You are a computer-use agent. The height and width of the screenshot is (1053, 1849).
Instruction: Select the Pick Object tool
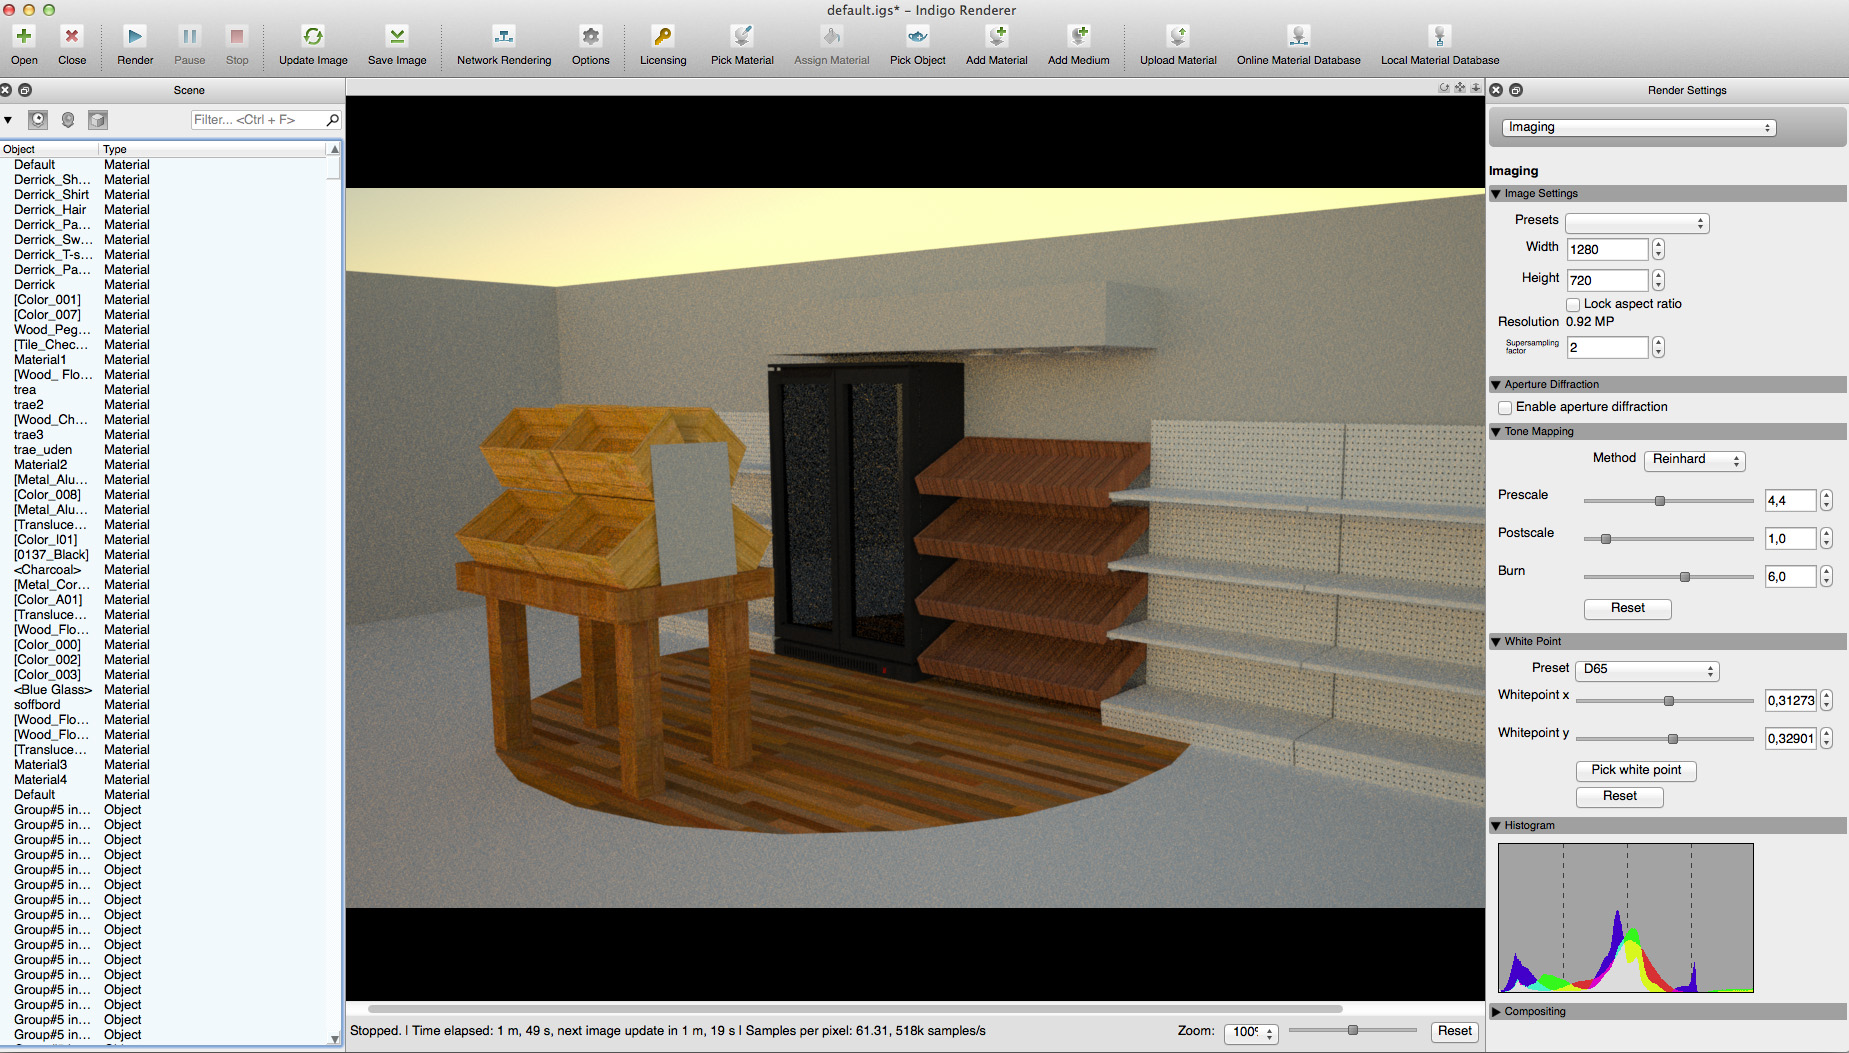(x=917, y=37)
